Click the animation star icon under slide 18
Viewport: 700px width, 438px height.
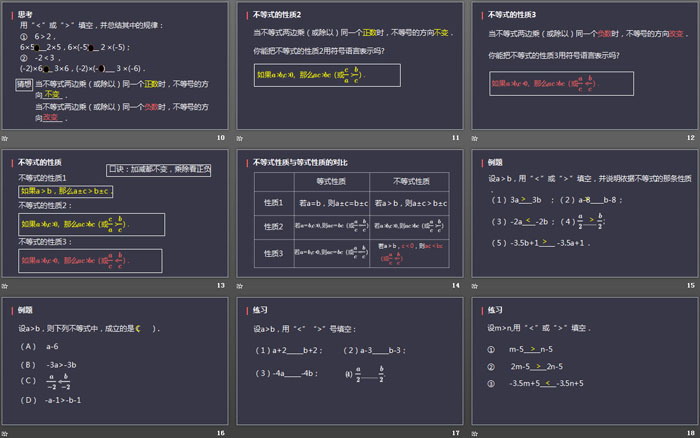click(475, 432)
